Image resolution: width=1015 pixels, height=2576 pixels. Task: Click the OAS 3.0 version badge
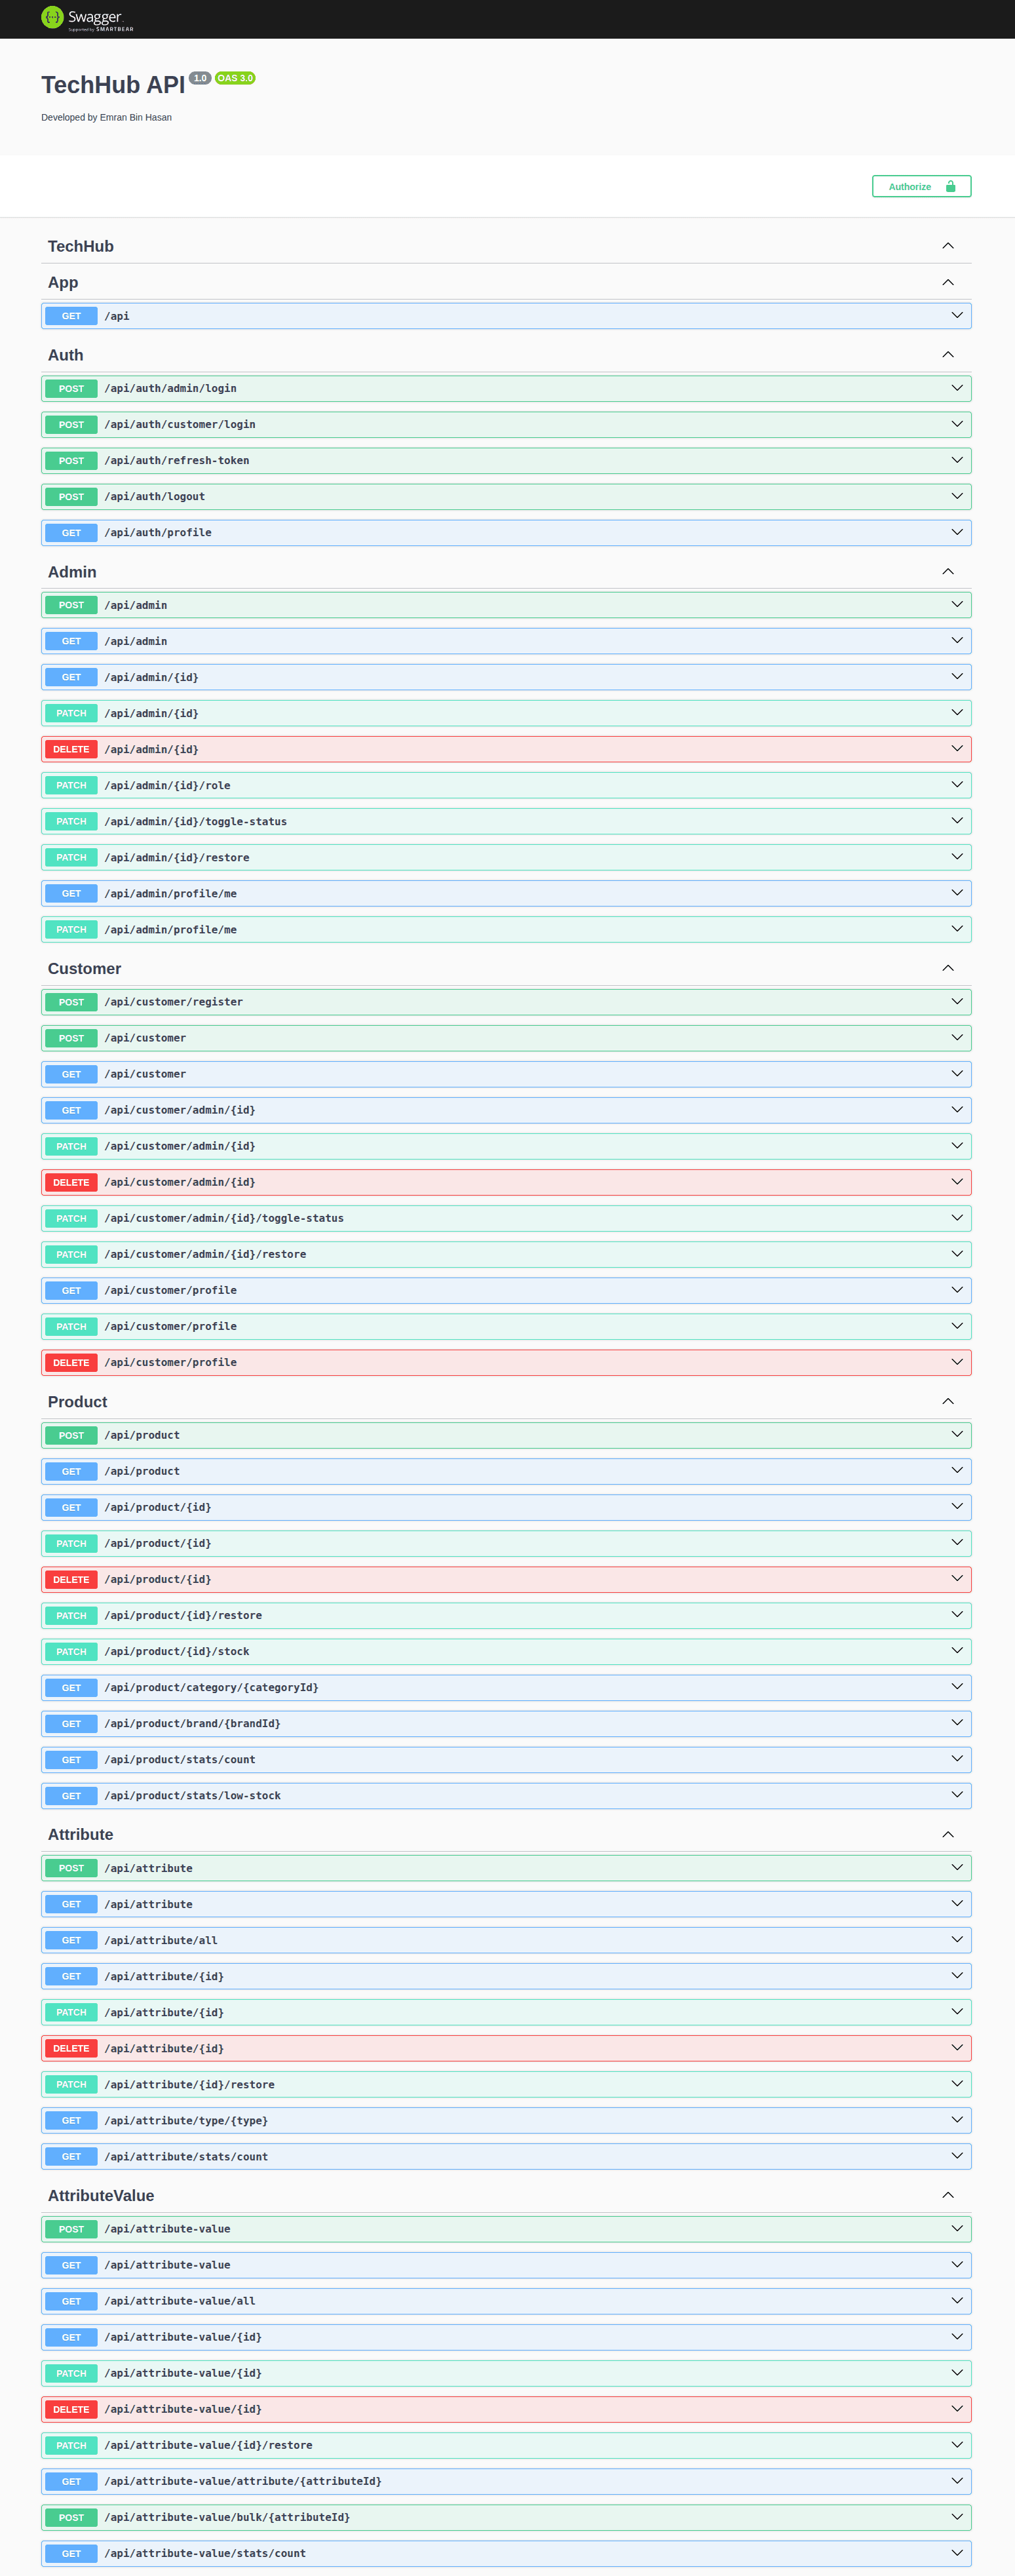pos(235,78)
